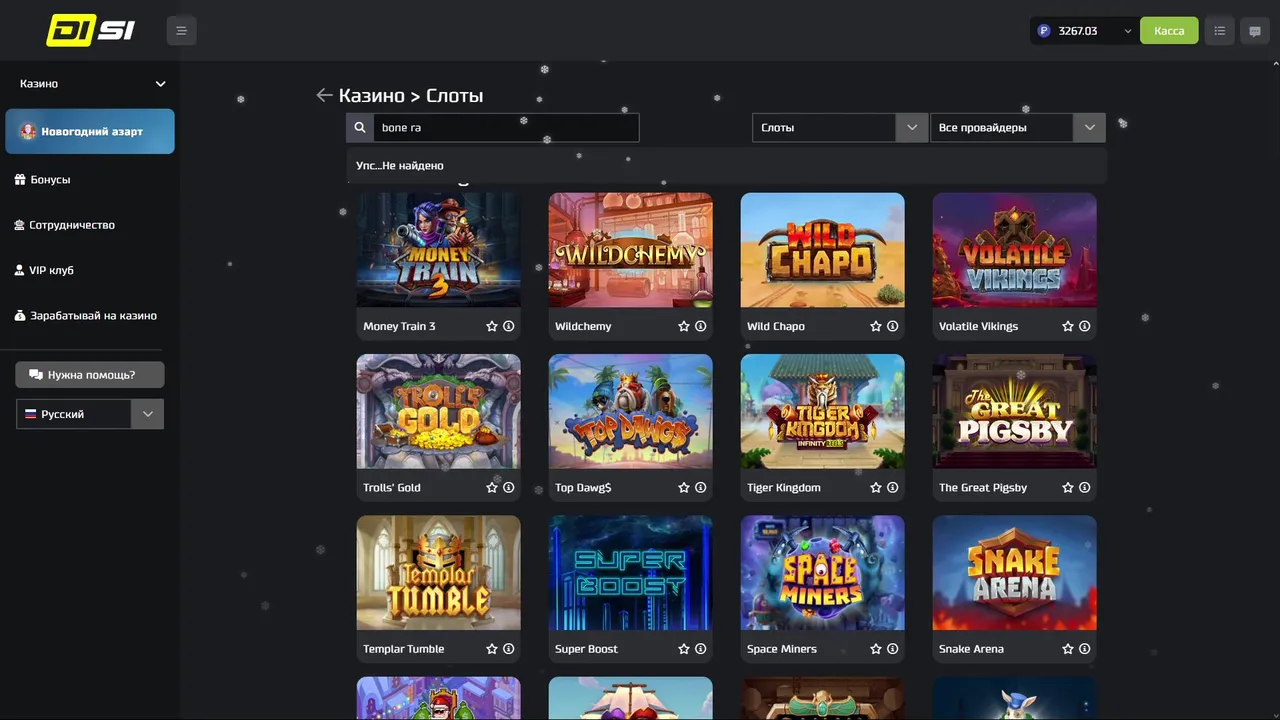Show info for Snake Arena
The height and width of the screenshot is (720, 1280).
coord(1084,649)
